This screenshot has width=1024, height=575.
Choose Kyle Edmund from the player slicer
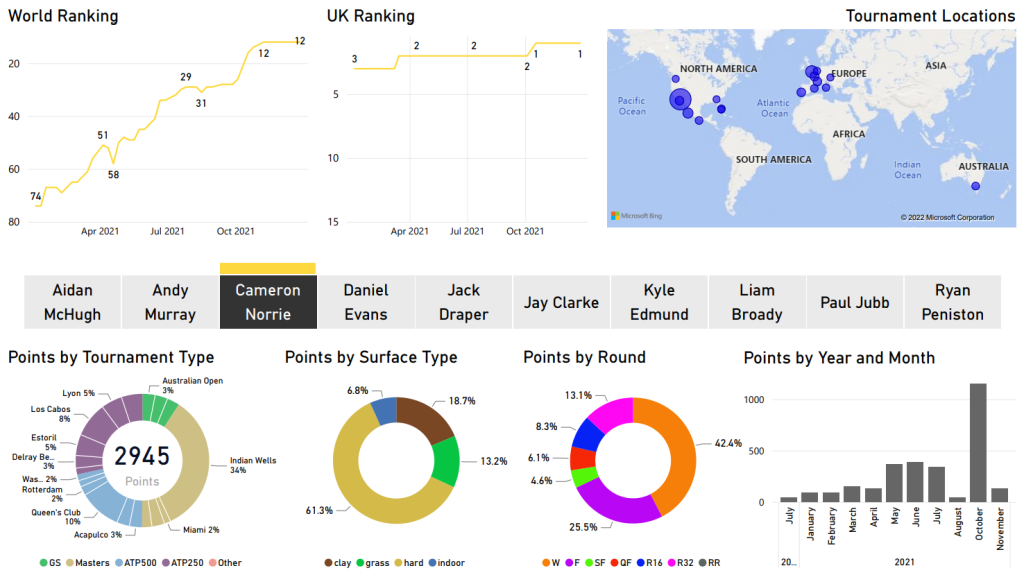point(660,302)
